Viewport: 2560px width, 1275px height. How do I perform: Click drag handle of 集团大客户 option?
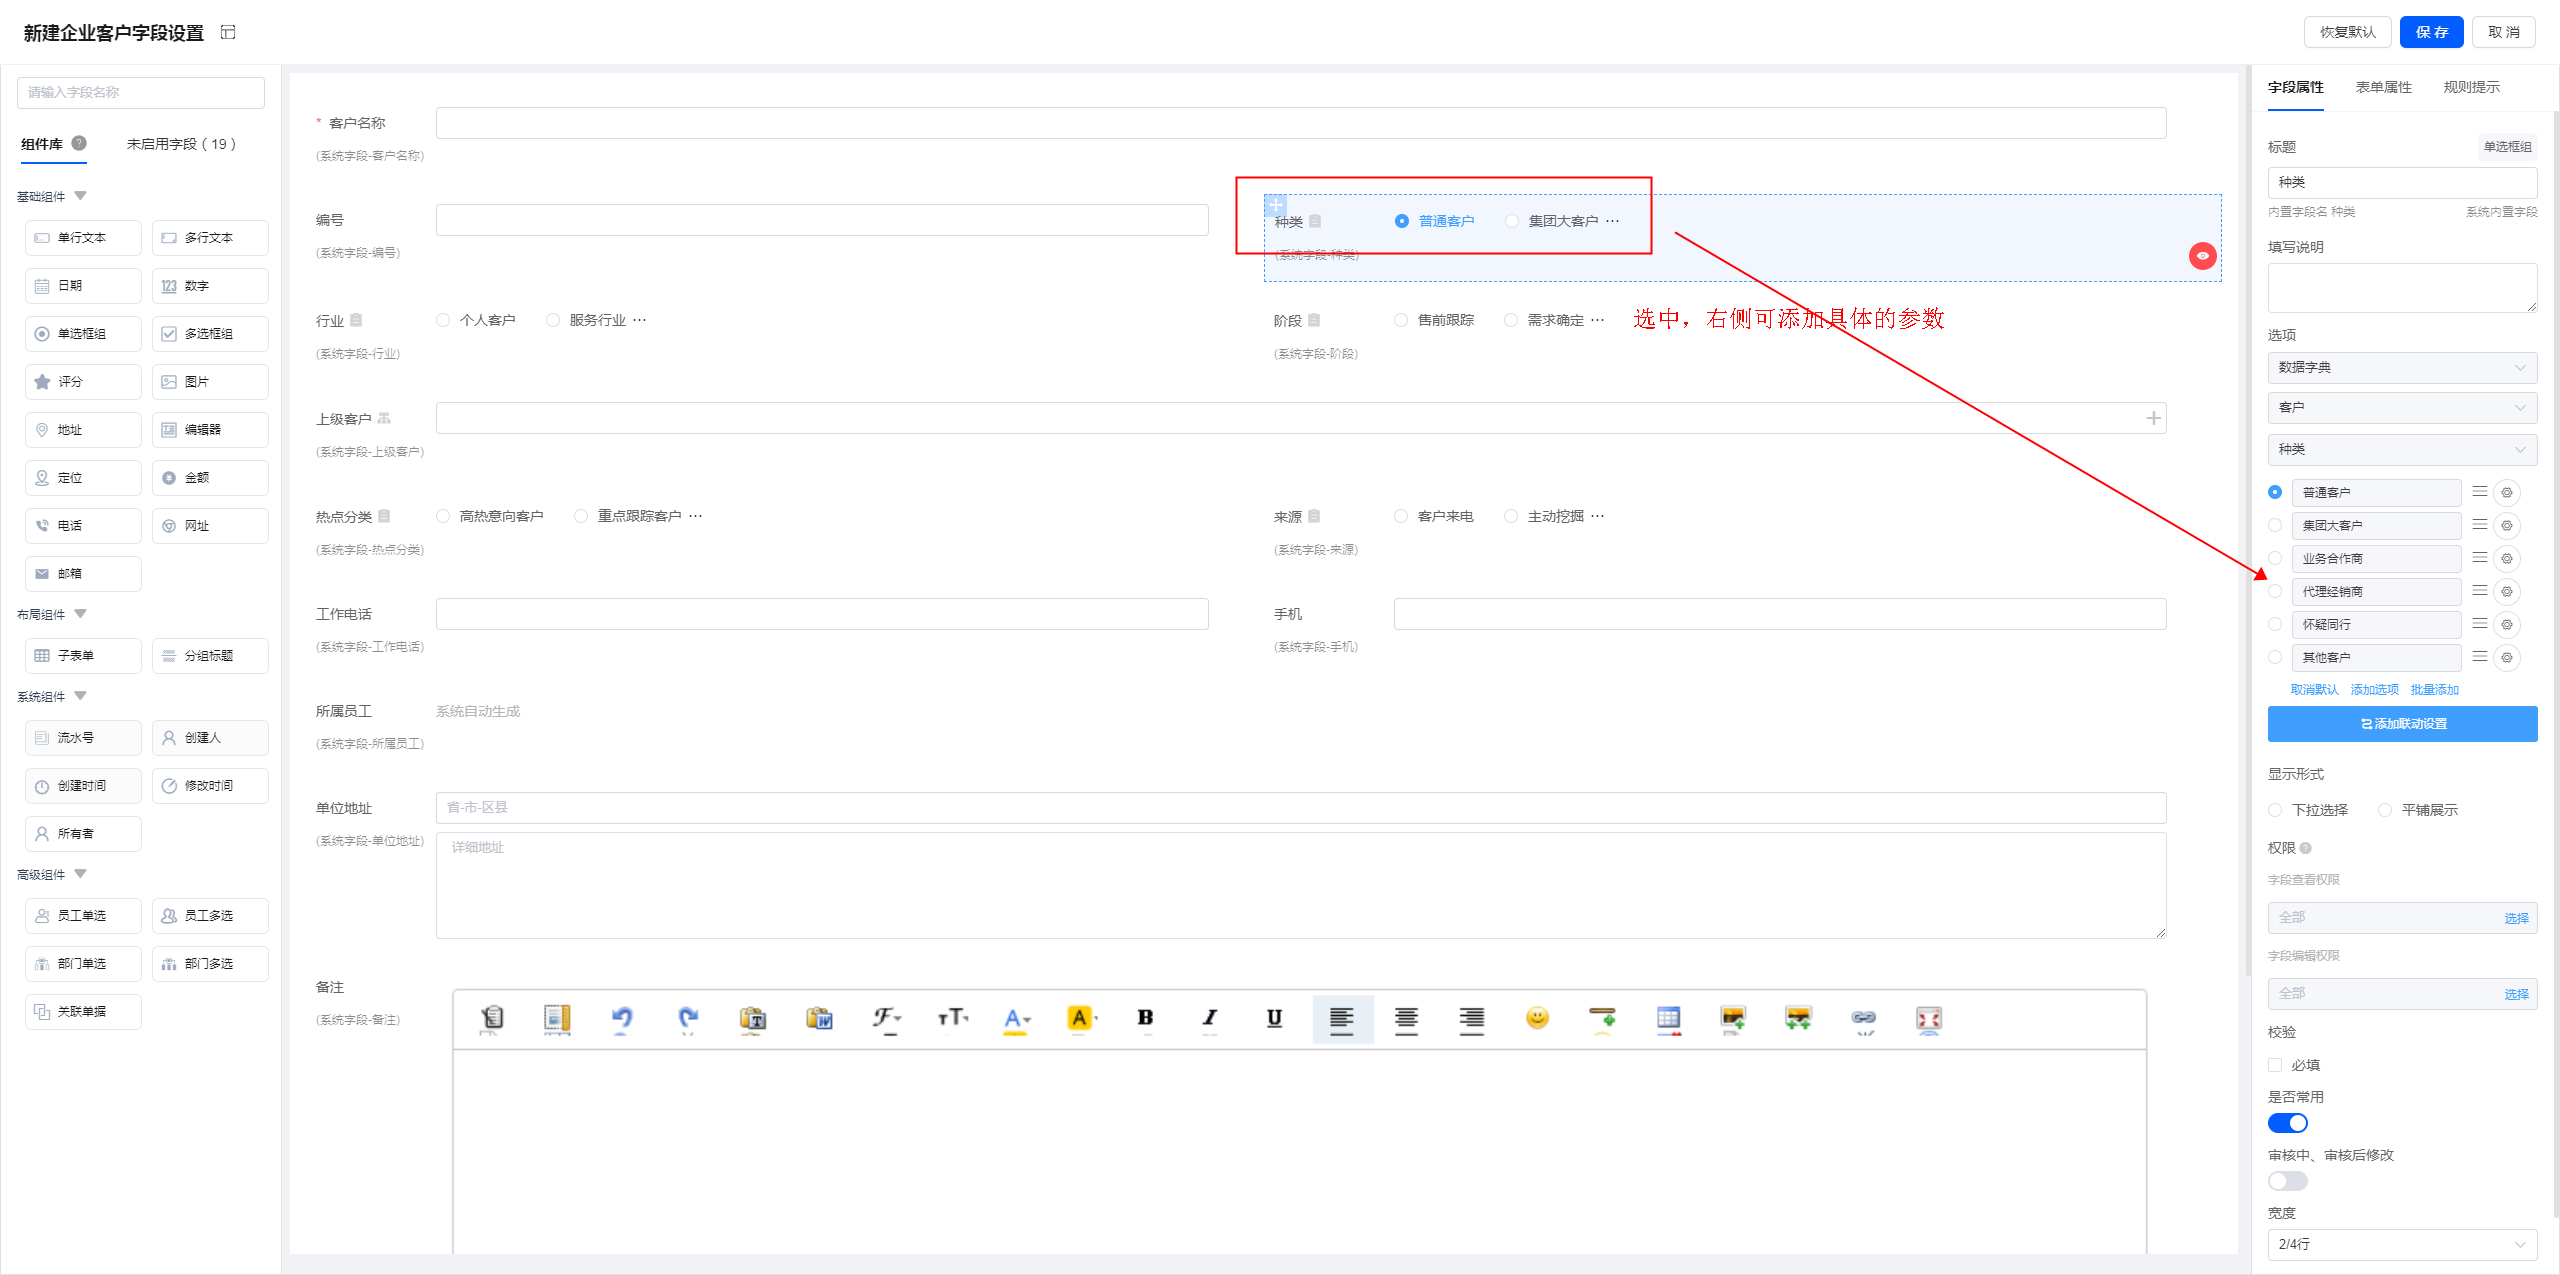2480,525
